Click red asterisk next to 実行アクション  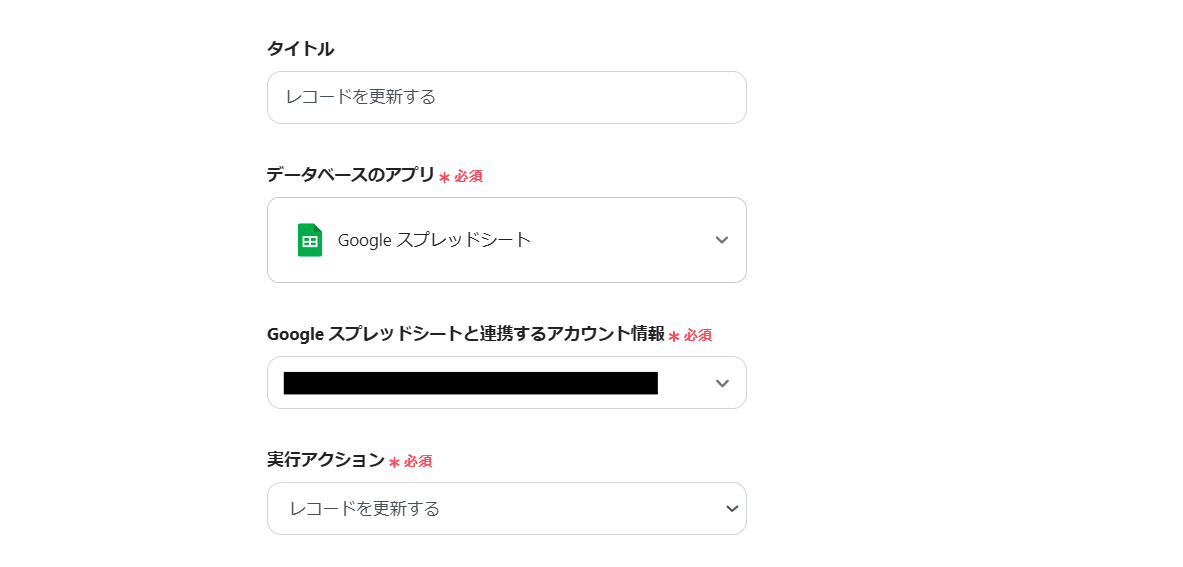[394, 462]
